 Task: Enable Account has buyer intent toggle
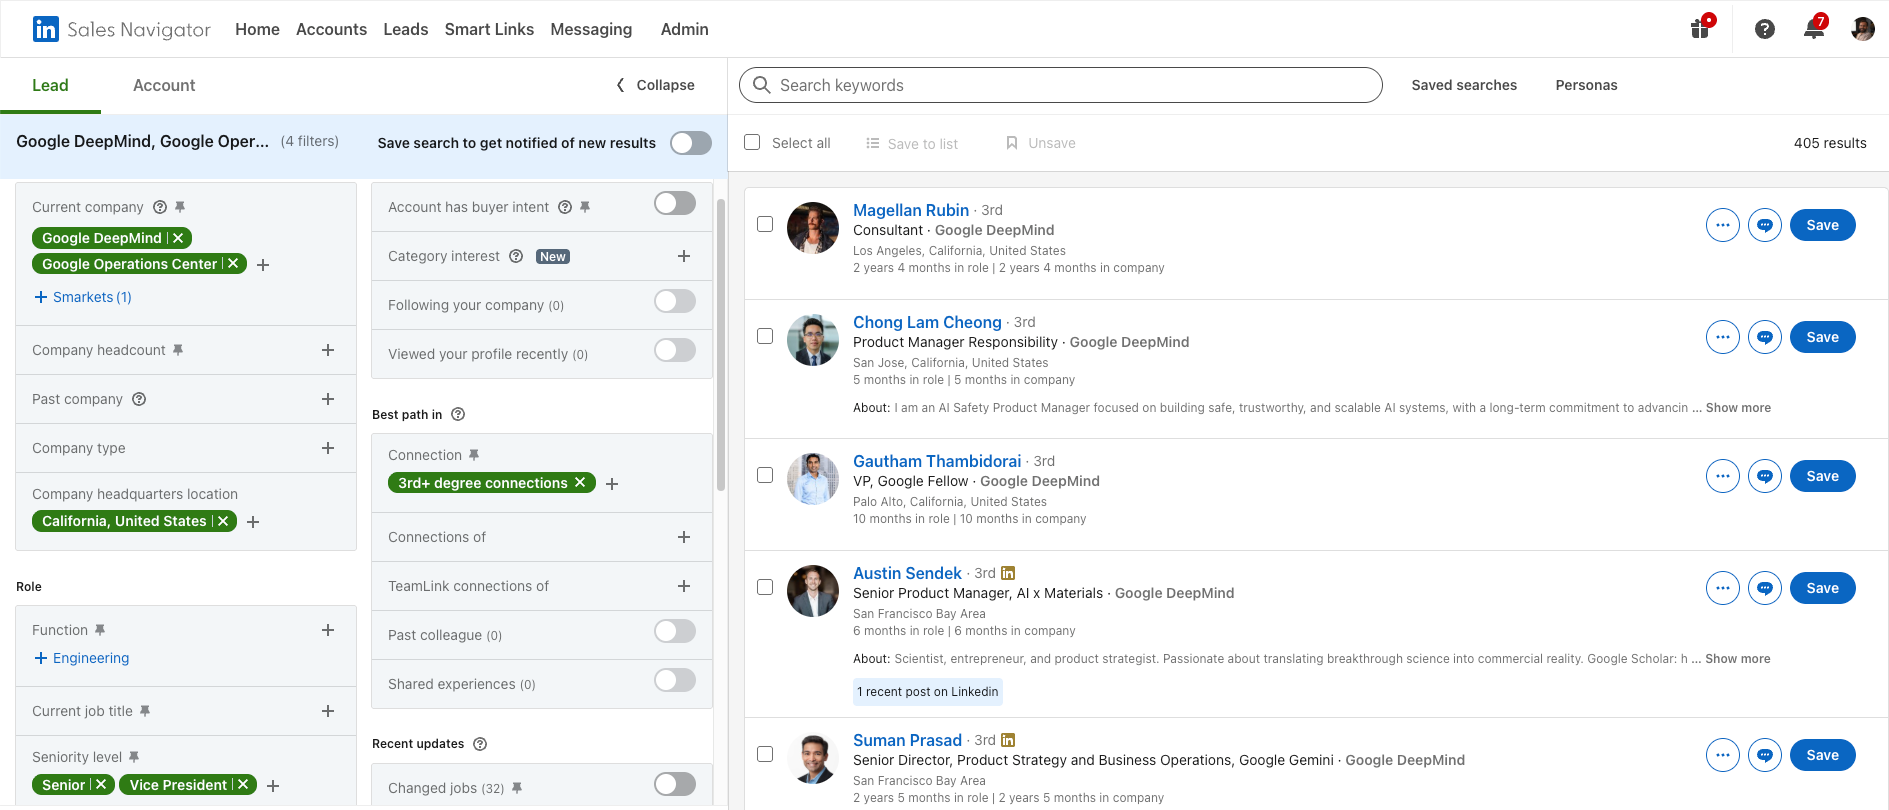(x=675, y=204)
